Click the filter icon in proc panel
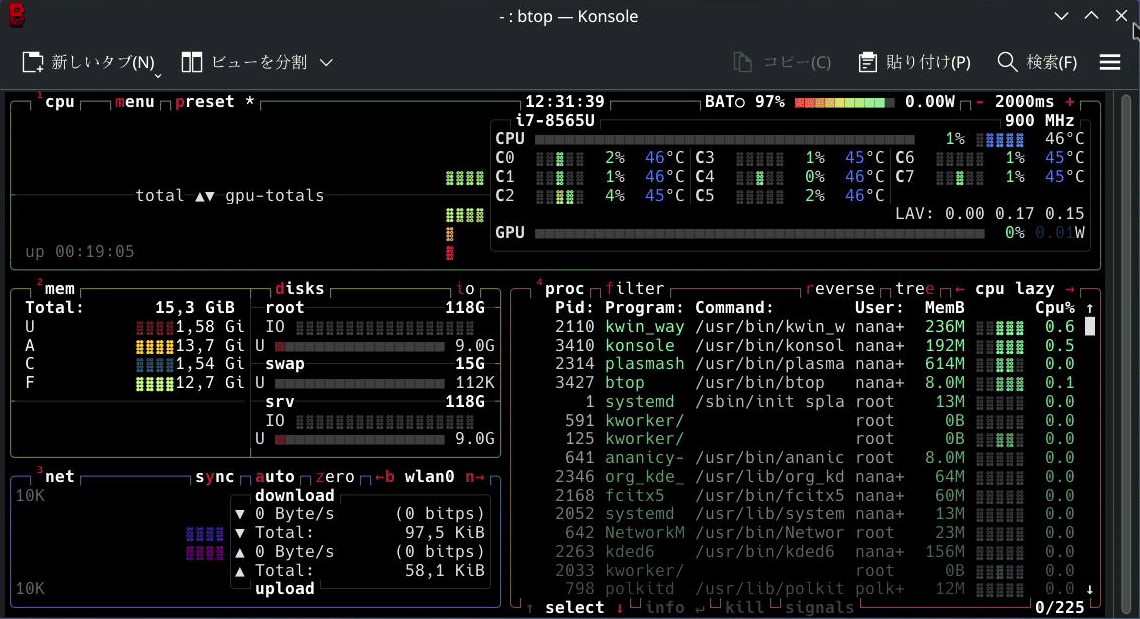1140x619 pixels. click(x=634, y=288)
